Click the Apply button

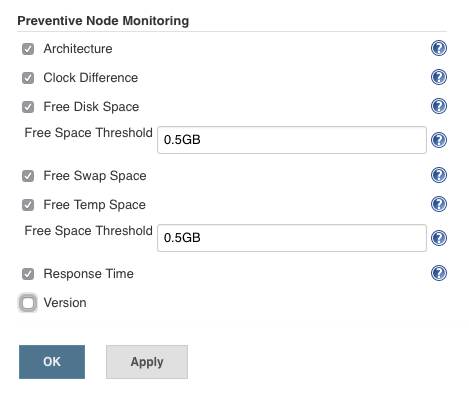(x=147, y=362)
